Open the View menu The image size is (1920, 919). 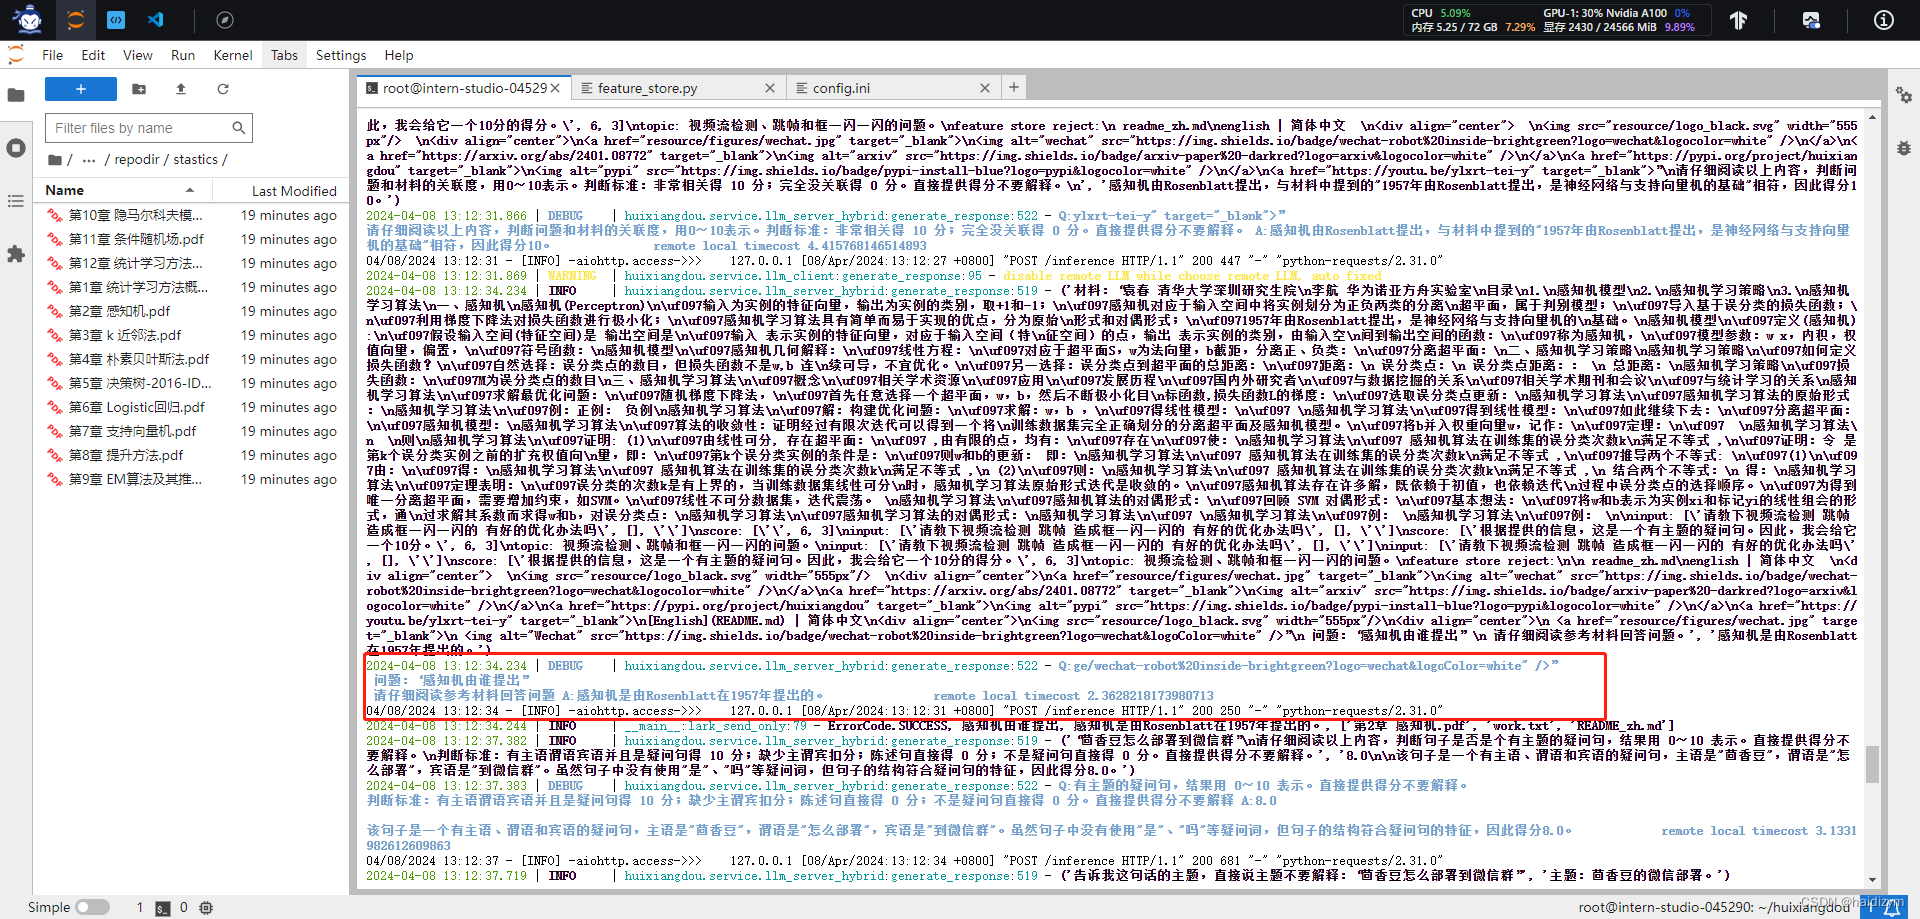[x=138, y=55]
